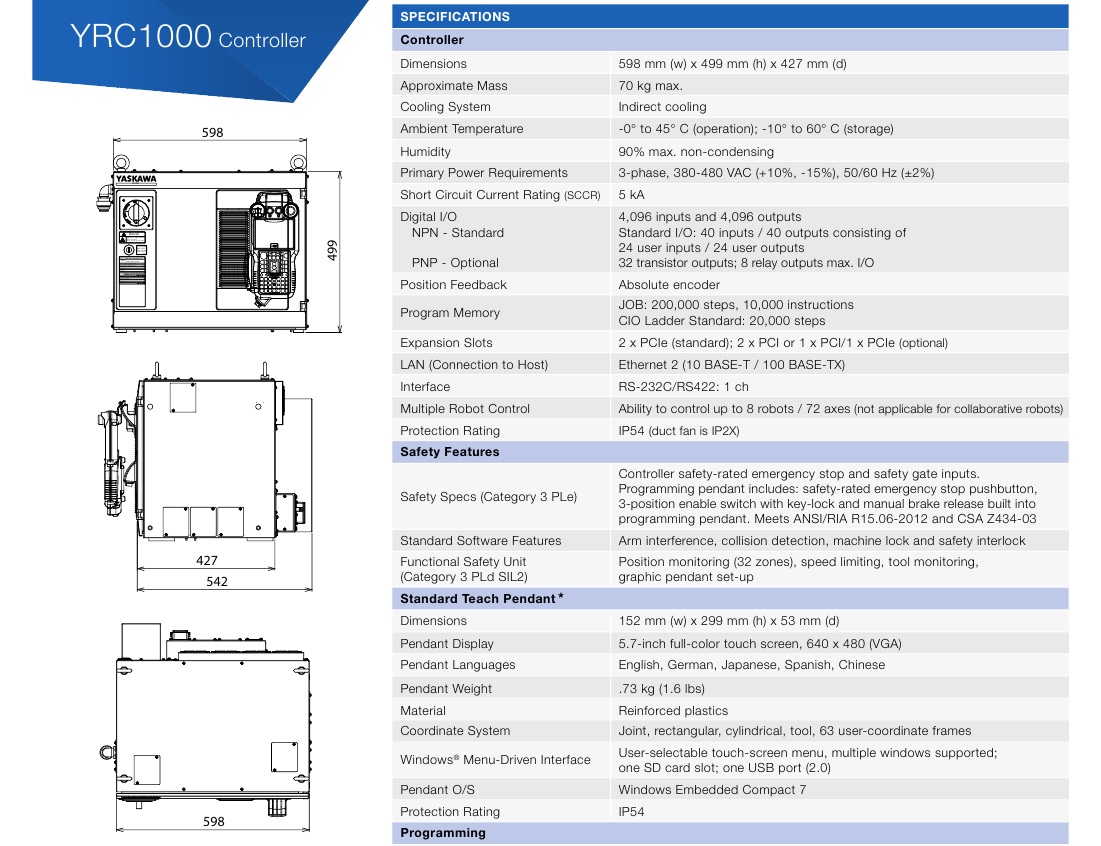
Task: Click 'RS-232C/RS422: 1 ch' value
Action: click(x=683, y=387)
